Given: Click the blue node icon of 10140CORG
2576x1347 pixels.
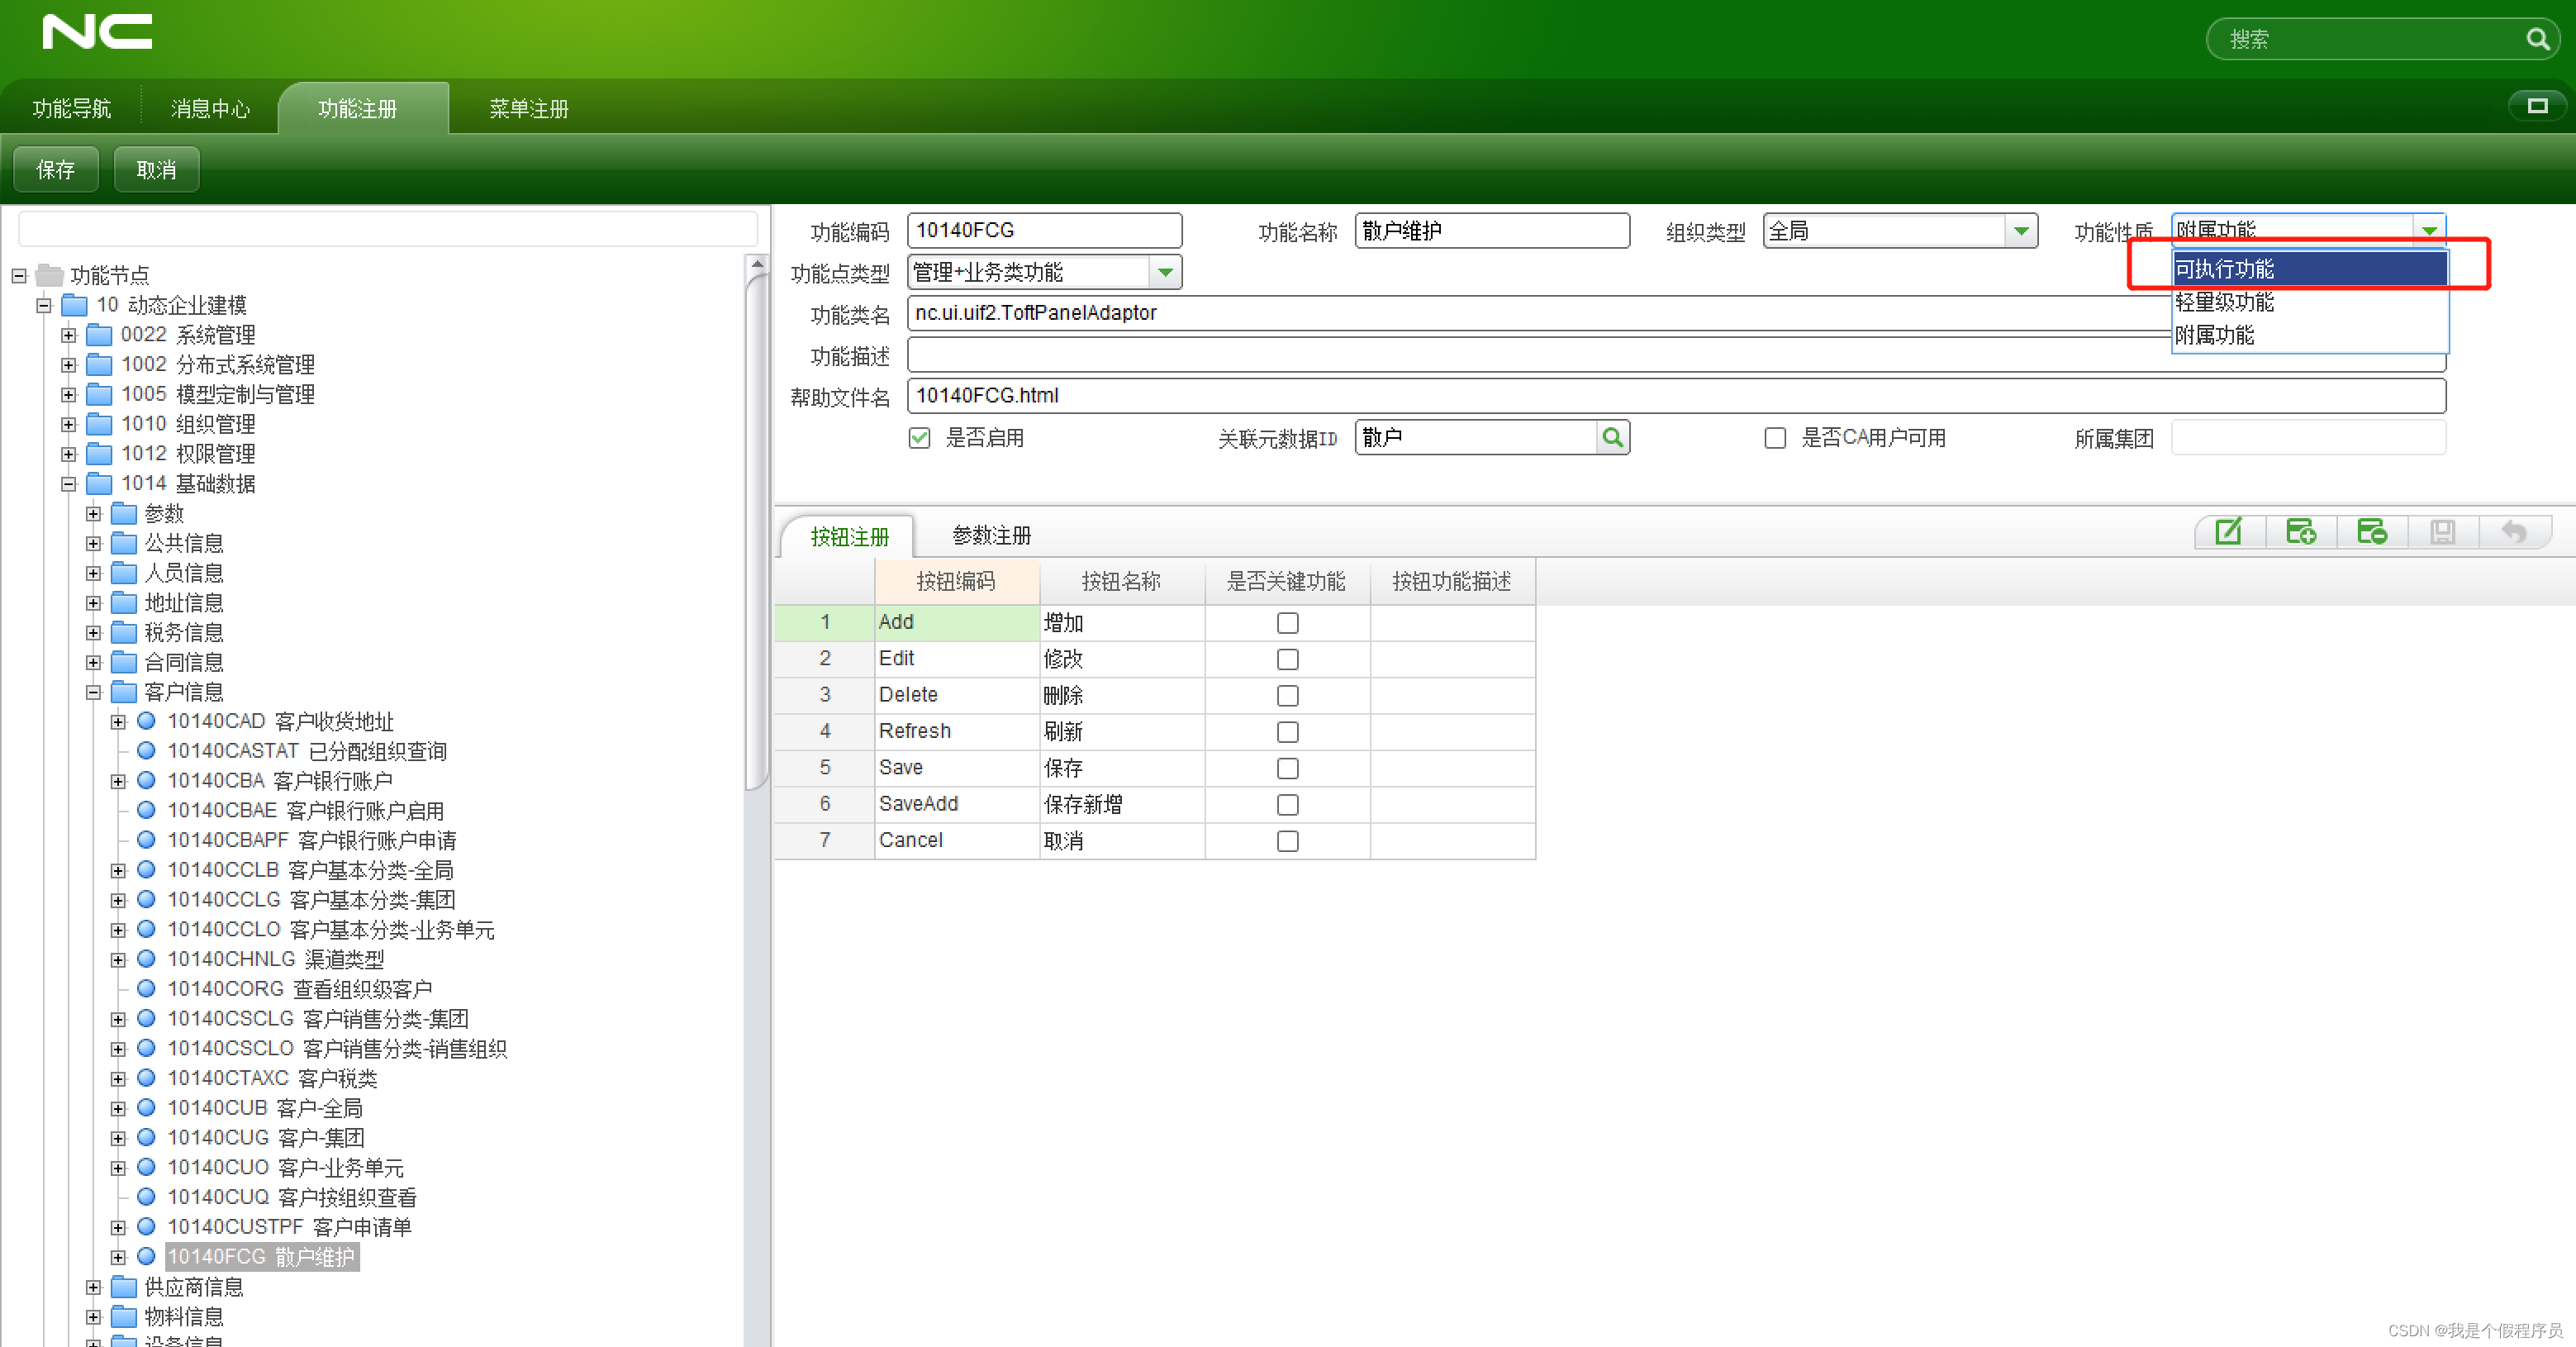Looking at the screenshot, I should 146,988.
